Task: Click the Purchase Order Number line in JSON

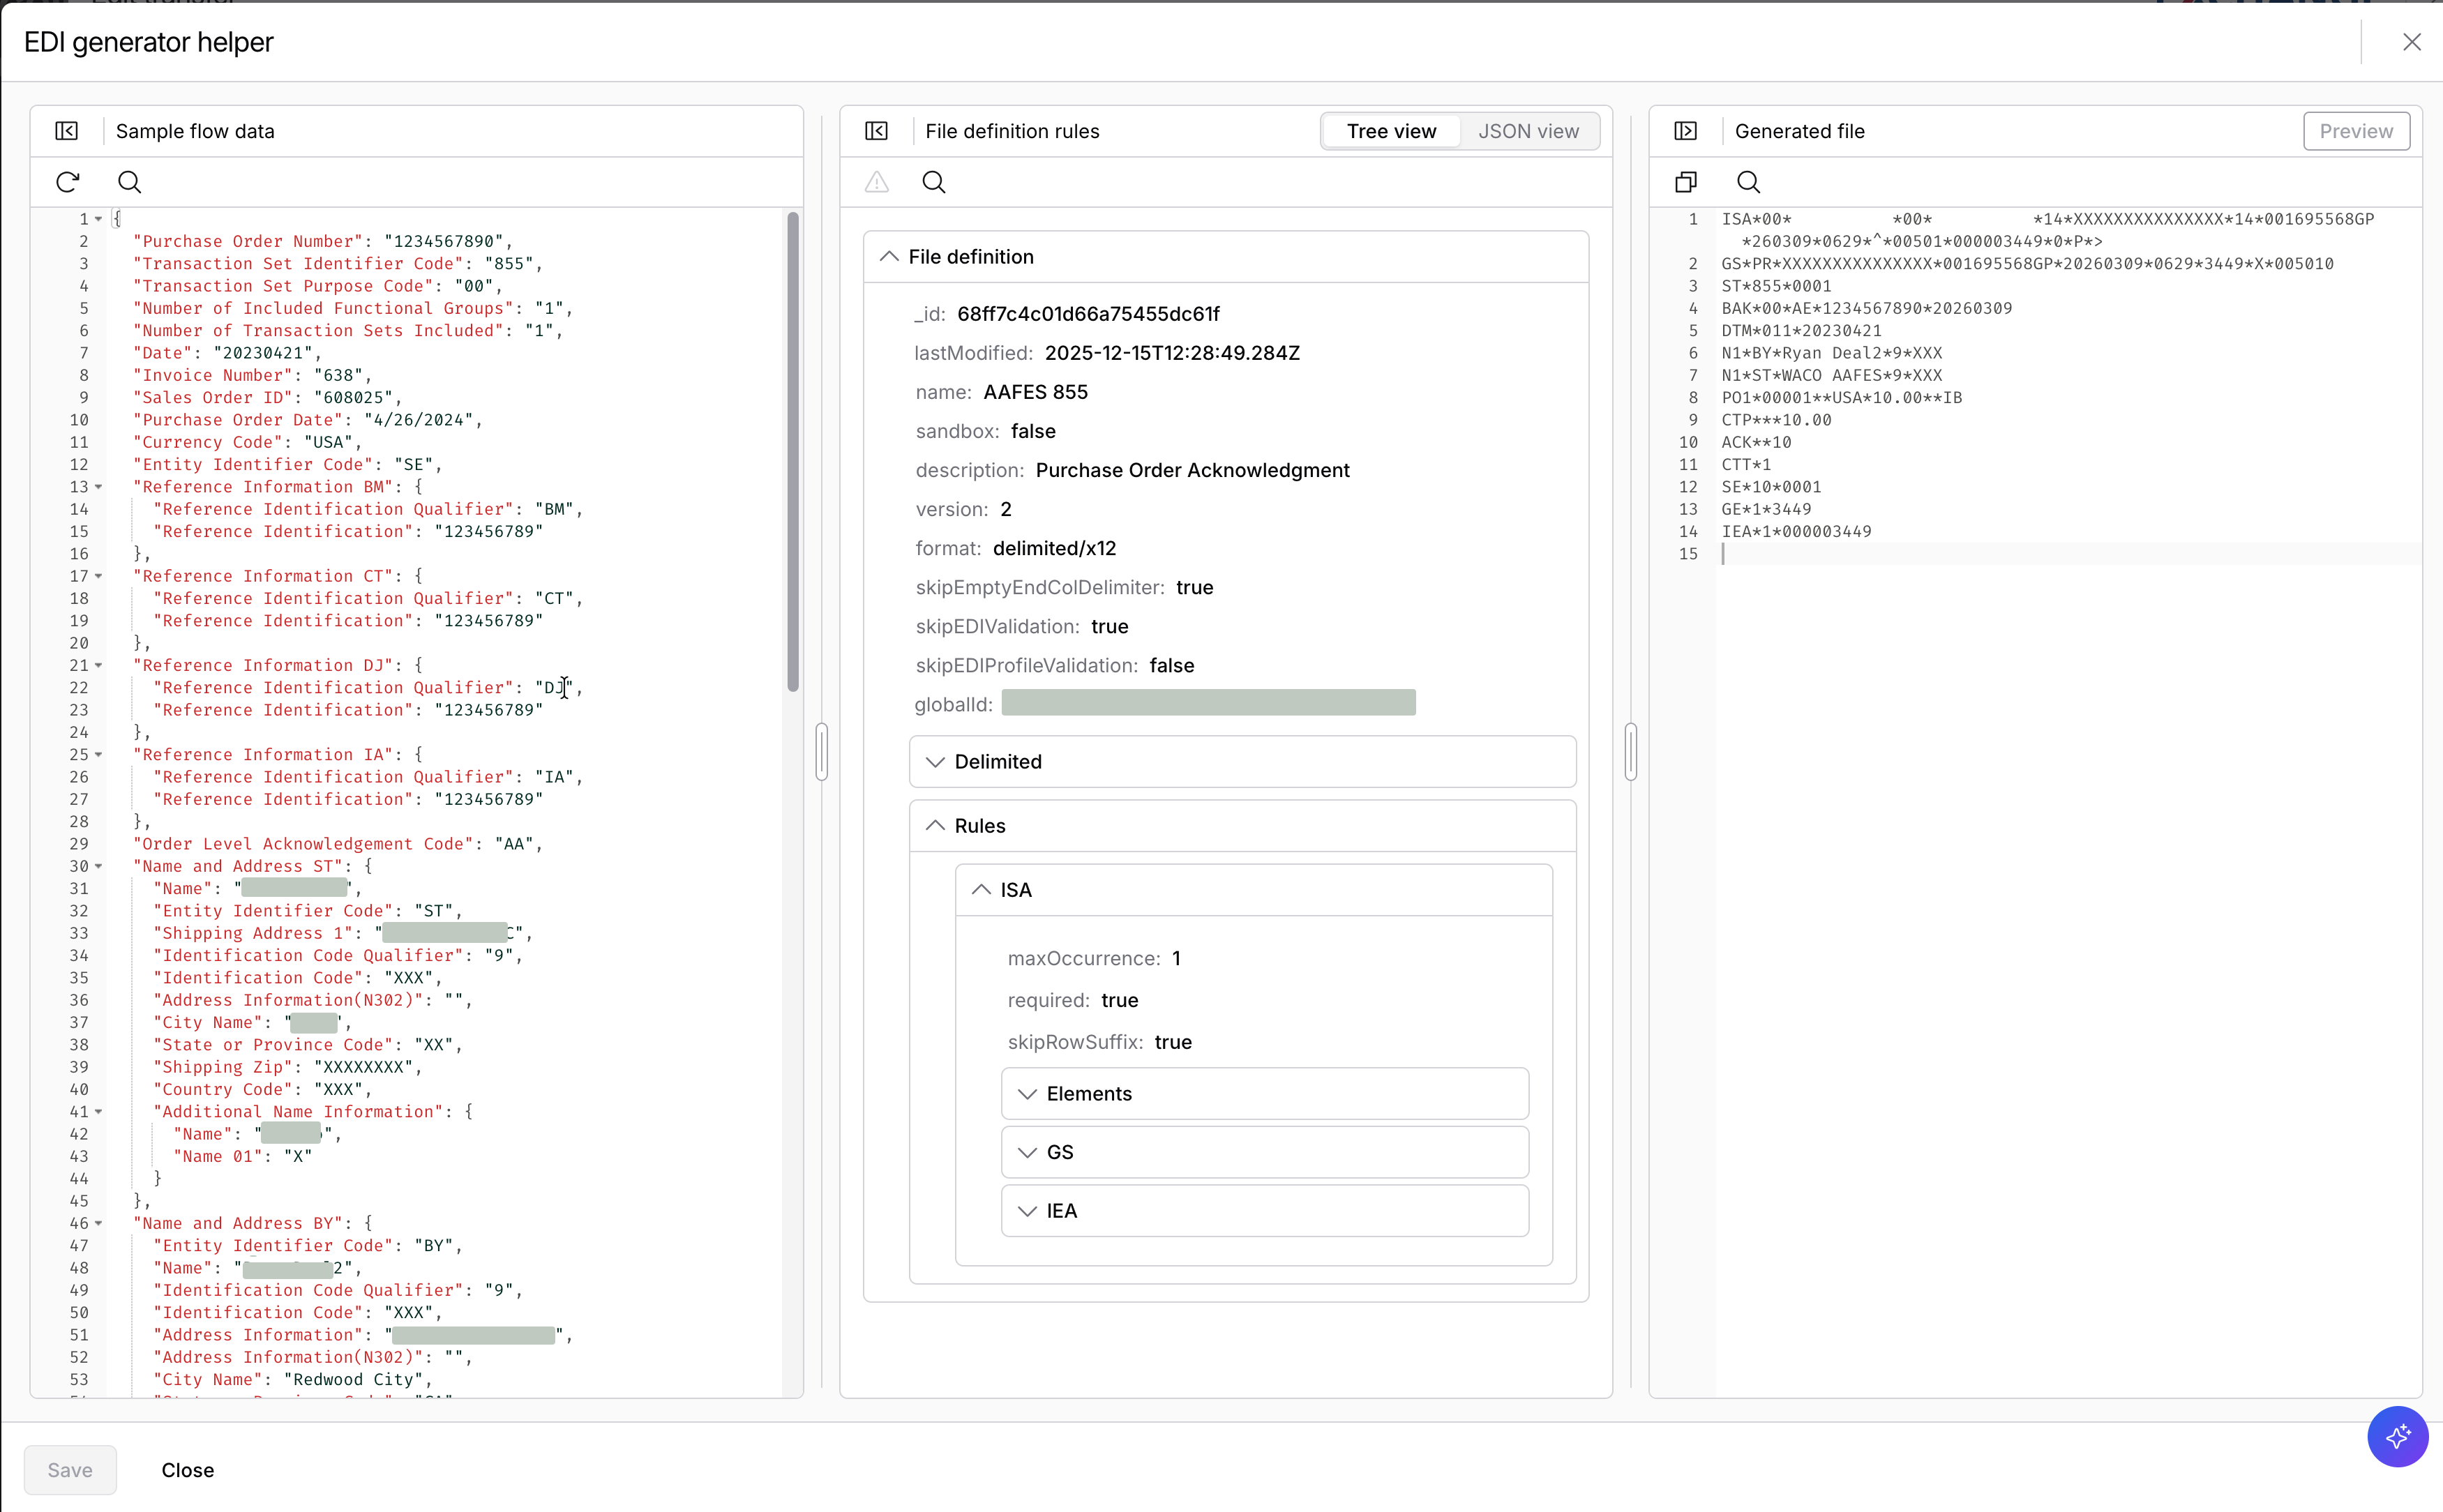Action: 322,241
